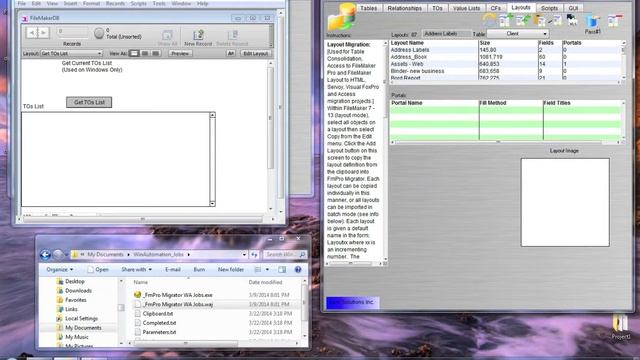The width and height of the screenshot is (640, 360).
Task: Switch FileMaker to Table view
Action: point(155,53)
